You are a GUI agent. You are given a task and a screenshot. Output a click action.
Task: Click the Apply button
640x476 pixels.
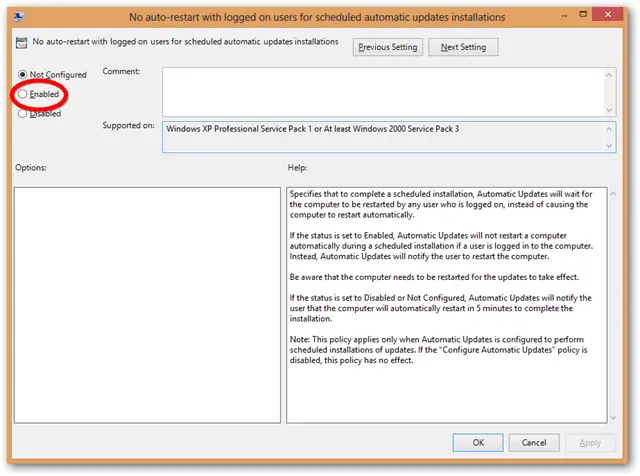click(x=590, y=443)
